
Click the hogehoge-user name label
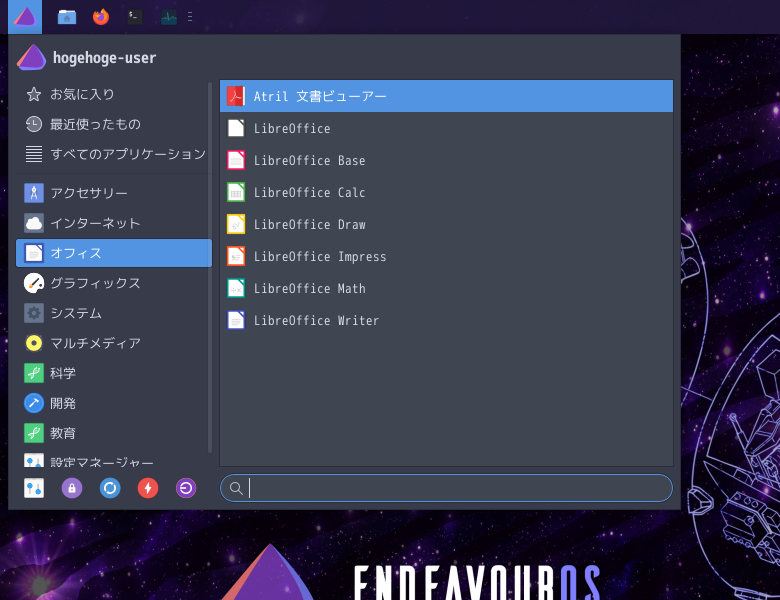click(104, 58)
